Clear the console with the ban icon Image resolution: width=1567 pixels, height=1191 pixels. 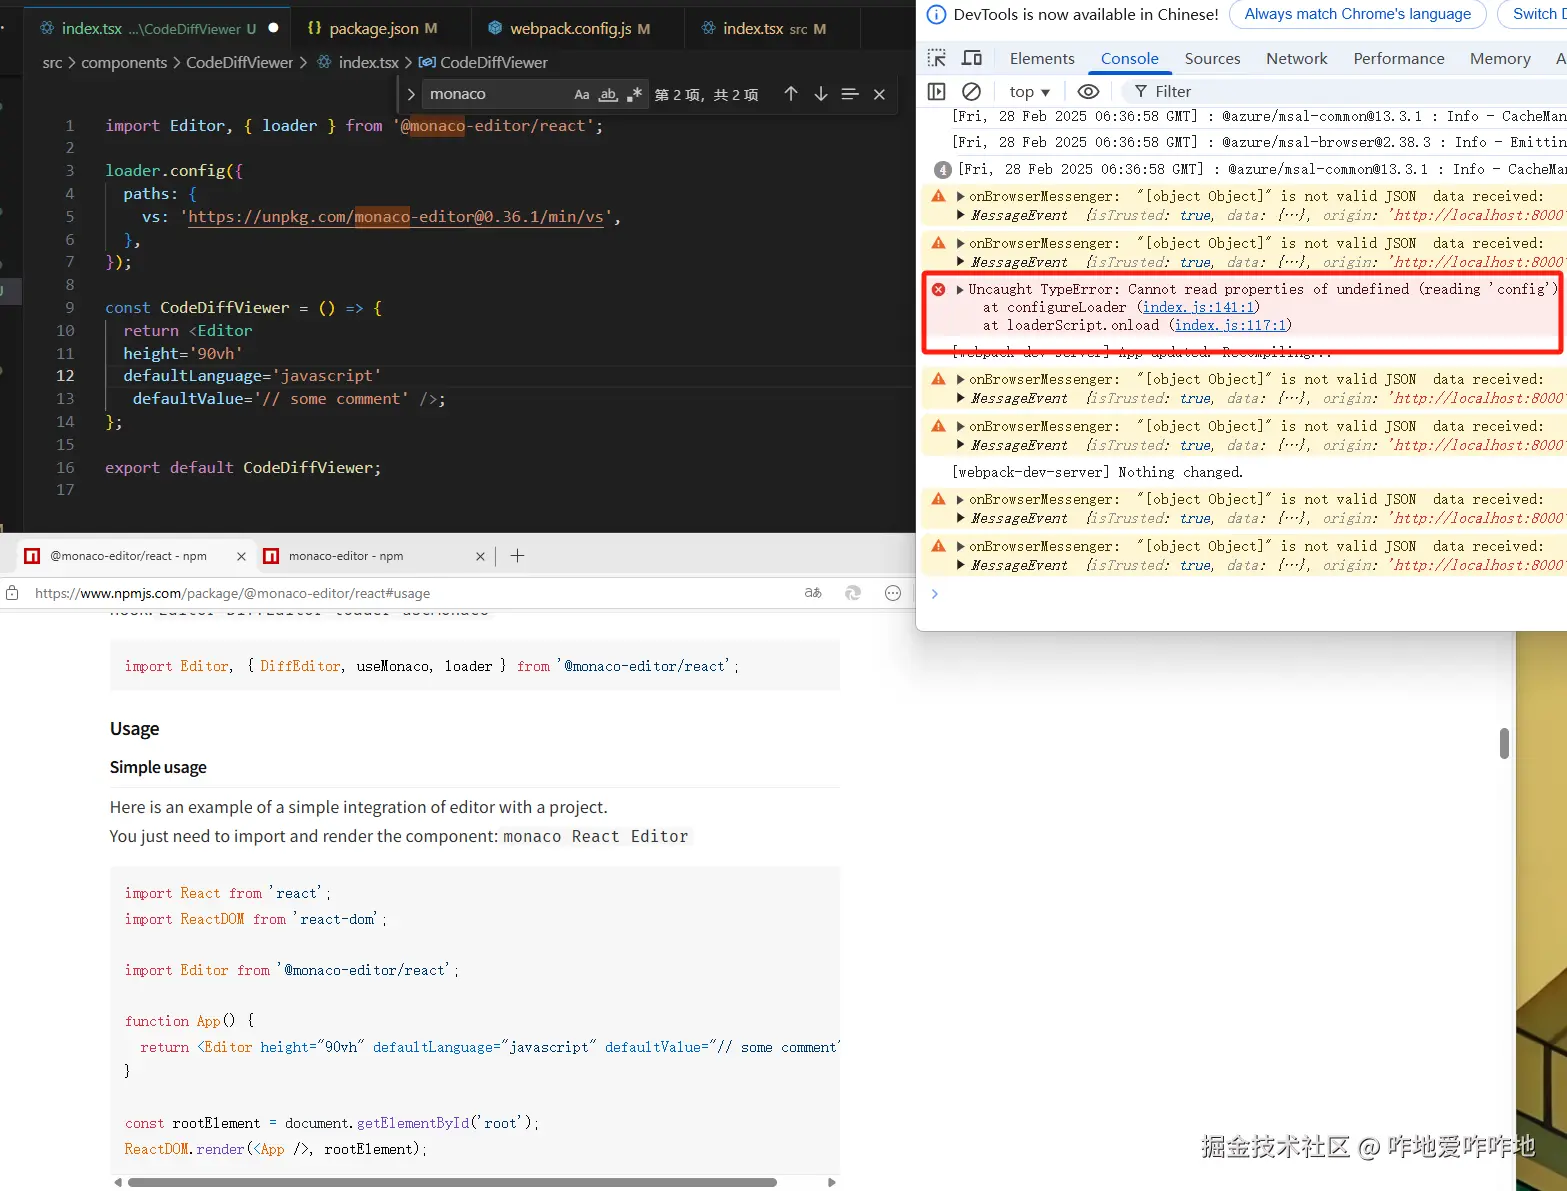click(x=971, y=92)
